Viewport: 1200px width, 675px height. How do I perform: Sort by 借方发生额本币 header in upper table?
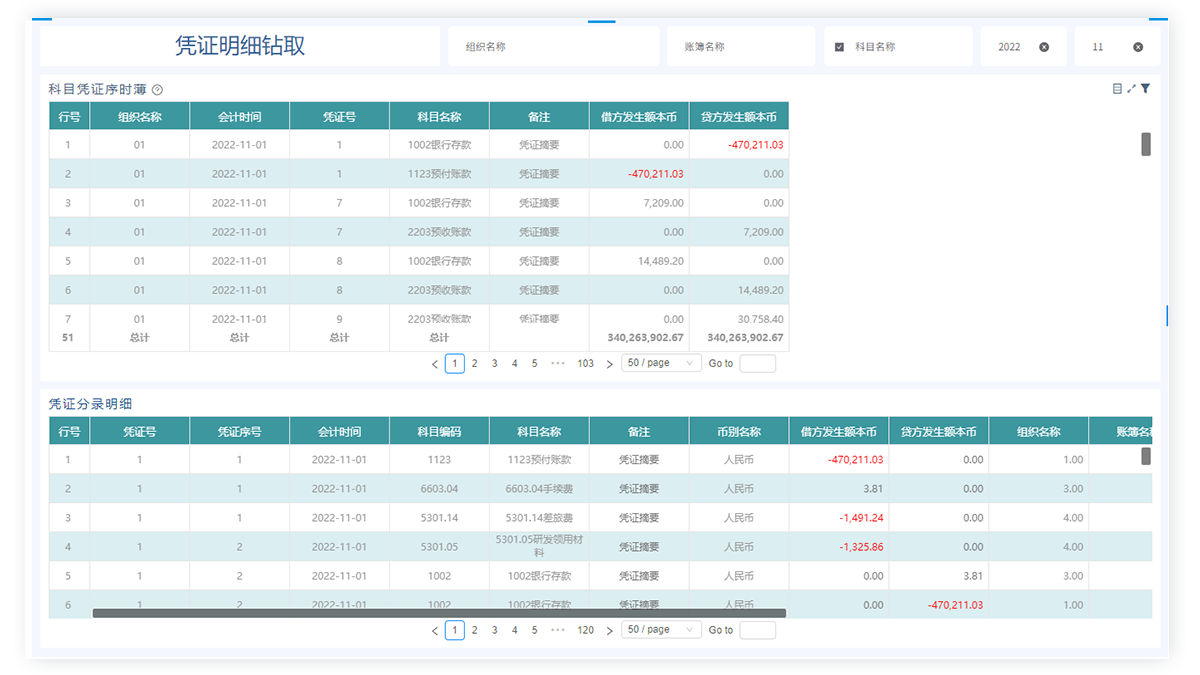tap(638, 117)
